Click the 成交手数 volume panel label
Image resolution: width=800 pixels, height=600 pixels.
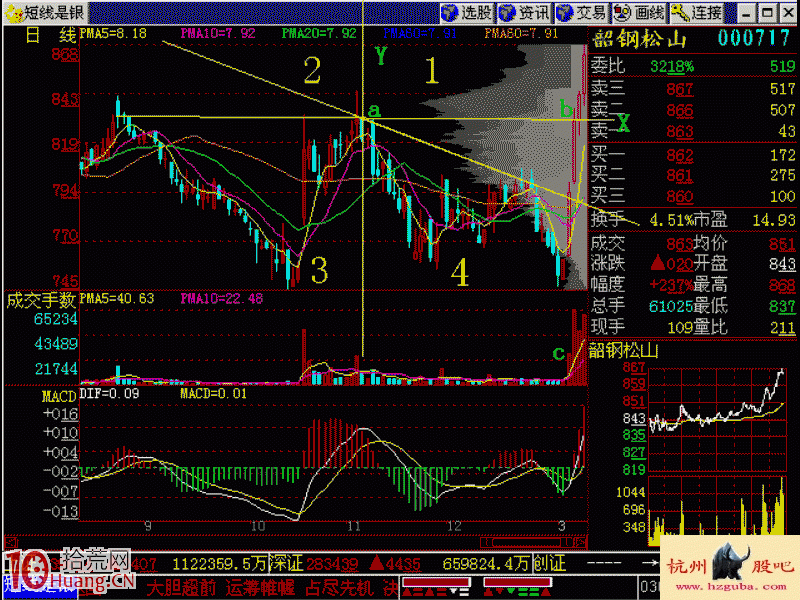[41, 301]
